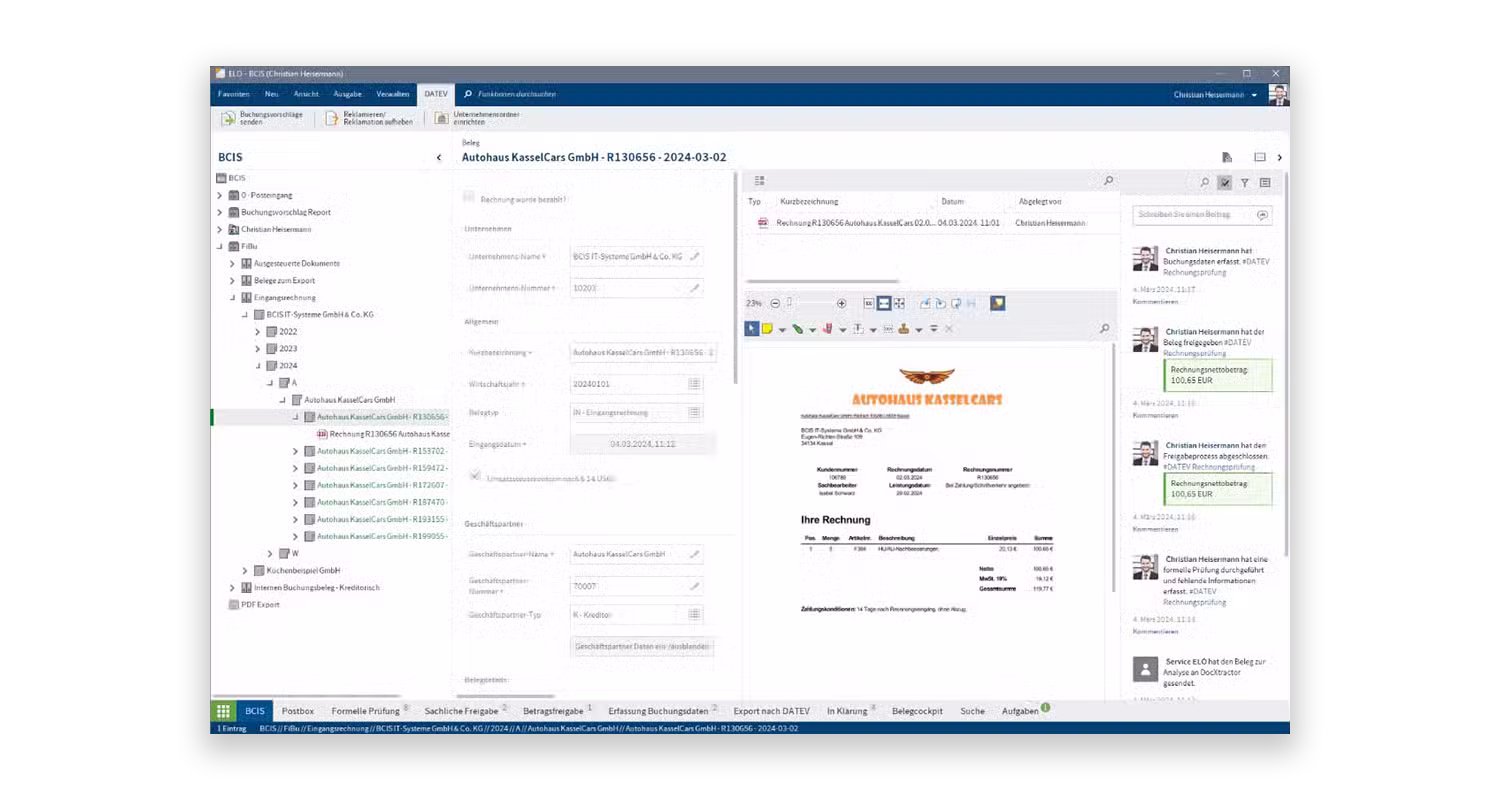Select the stamp annotation tool
1500x800 pixels.
coord(904,328)
